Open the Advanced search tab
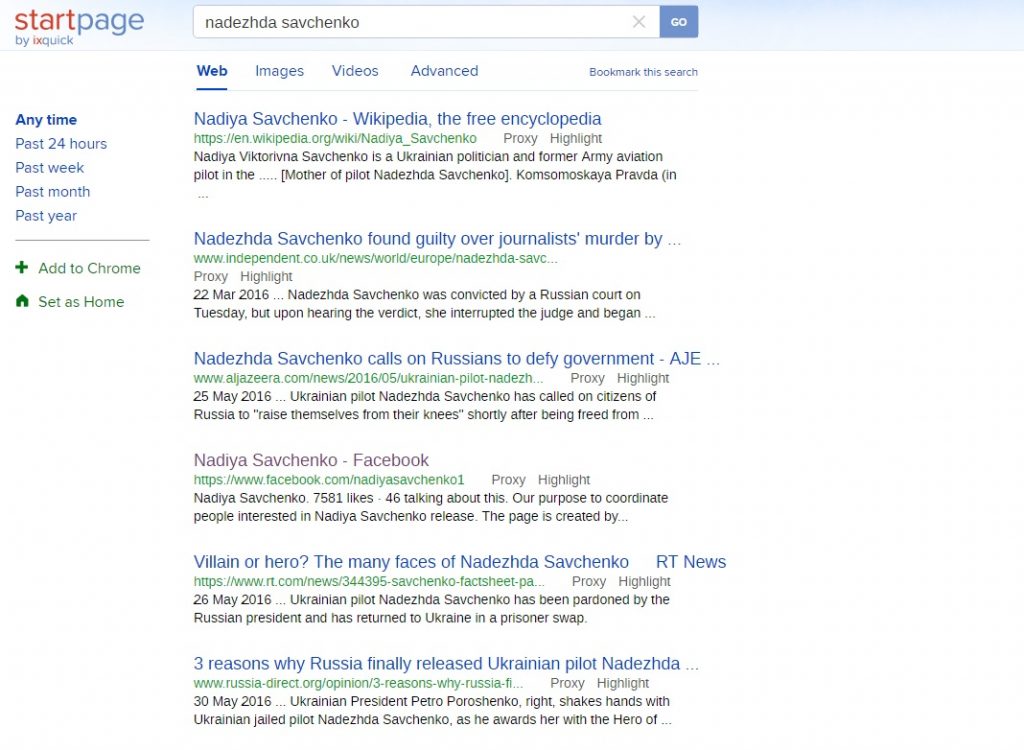 (444, 71)
